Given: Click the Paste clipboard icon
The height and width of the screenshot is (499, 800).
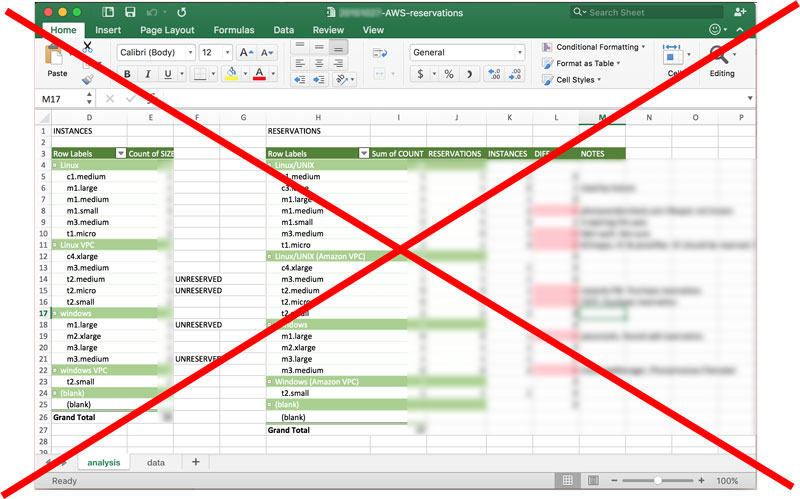Looking at the screenshot, I should (54, 55).
